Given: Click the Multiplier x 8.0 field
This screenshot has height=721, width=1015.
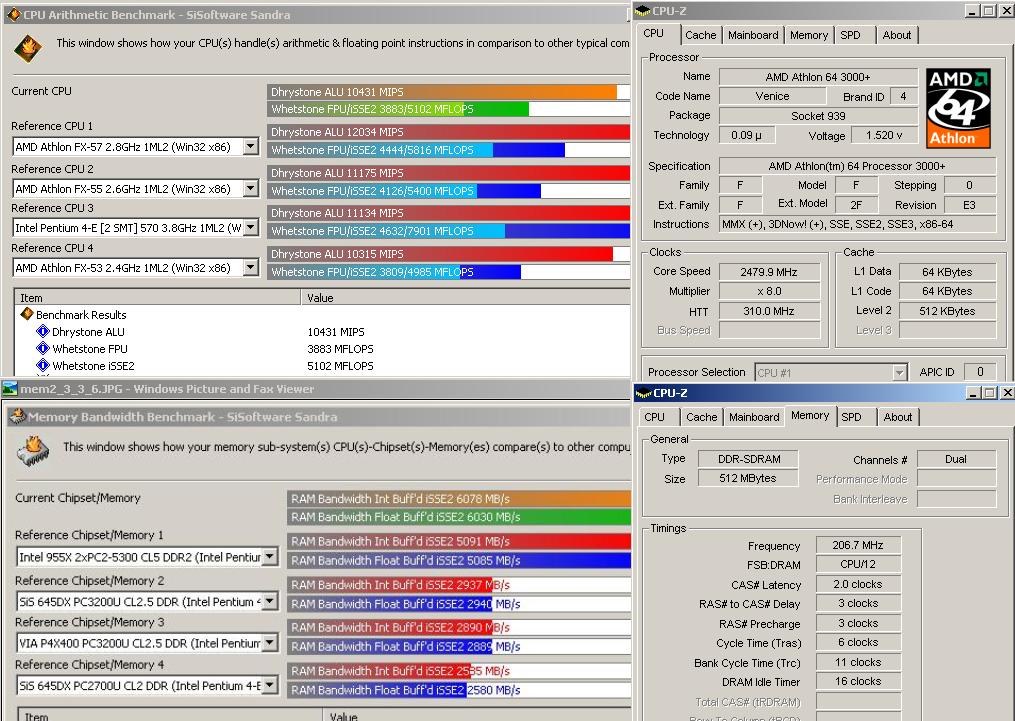Looking at the screenshot, I should (x=769, y=291).
